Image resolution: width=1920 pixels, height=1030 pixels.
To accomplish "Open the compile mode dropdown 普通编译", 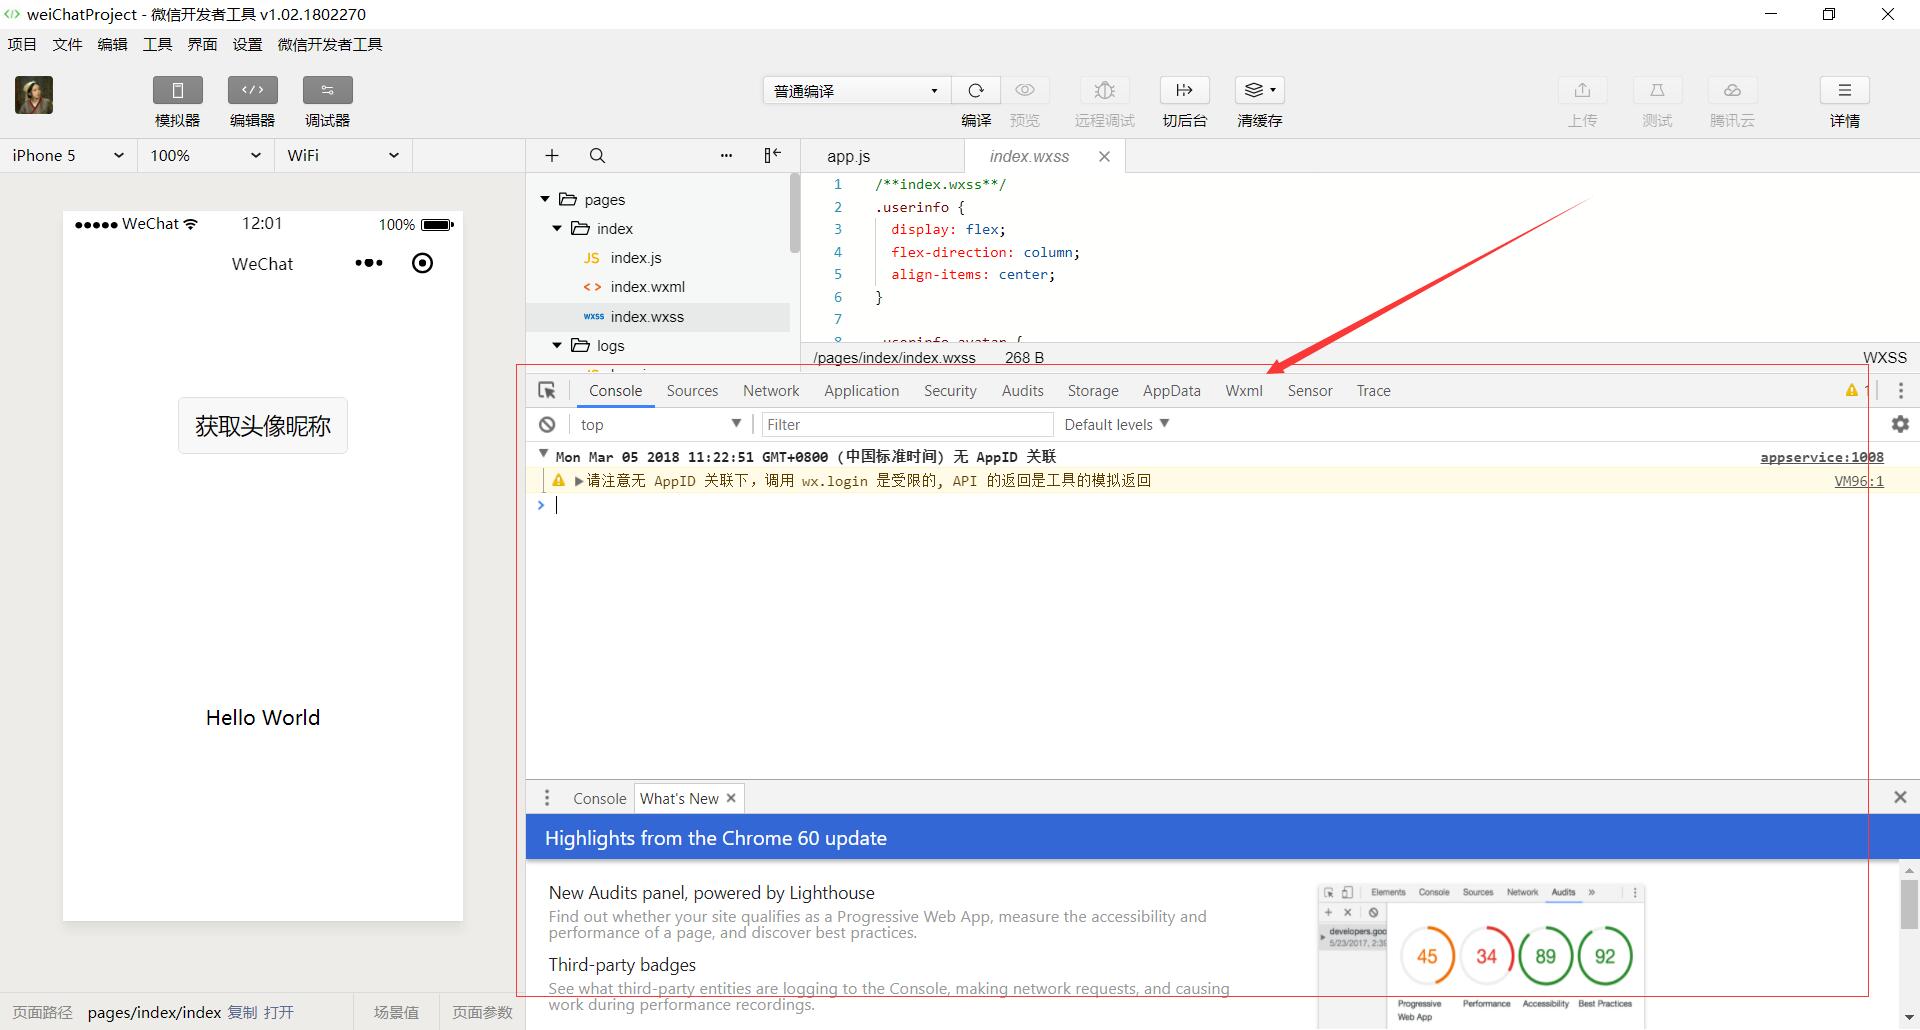I will click(x=856, y=90).
